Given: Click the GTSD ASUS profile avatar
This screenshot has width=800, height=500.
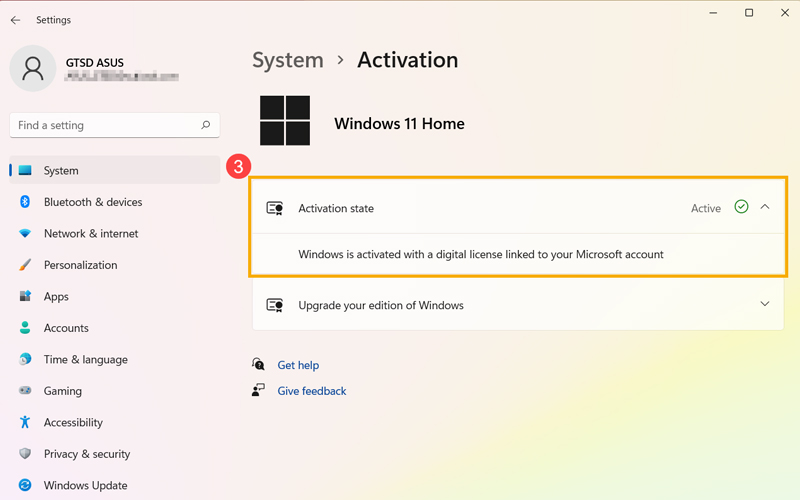Looking at the screenshot, I should click(33, 68).
